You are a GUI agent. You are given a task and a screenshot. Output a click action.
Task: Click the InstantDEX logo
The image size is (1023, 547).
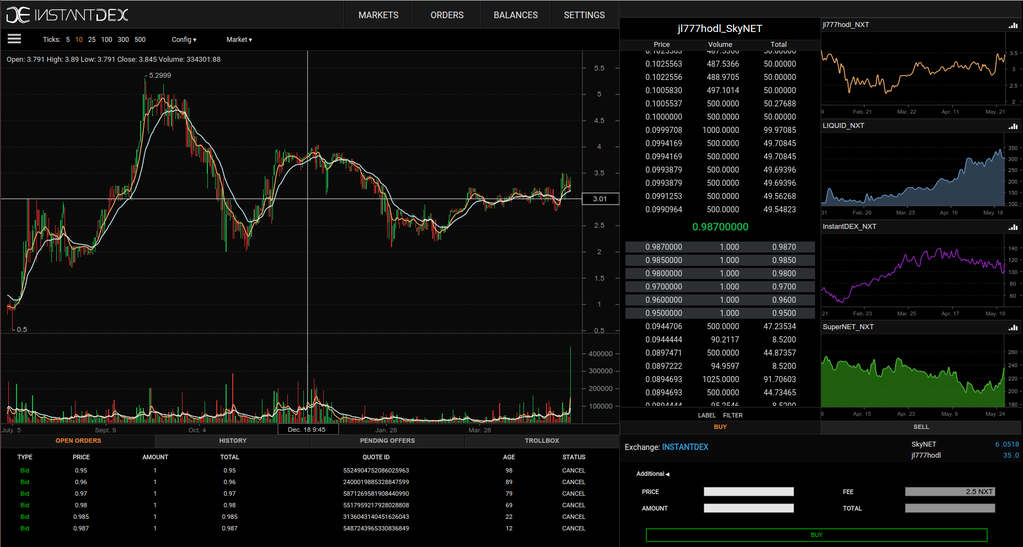(x=68, y=15)
